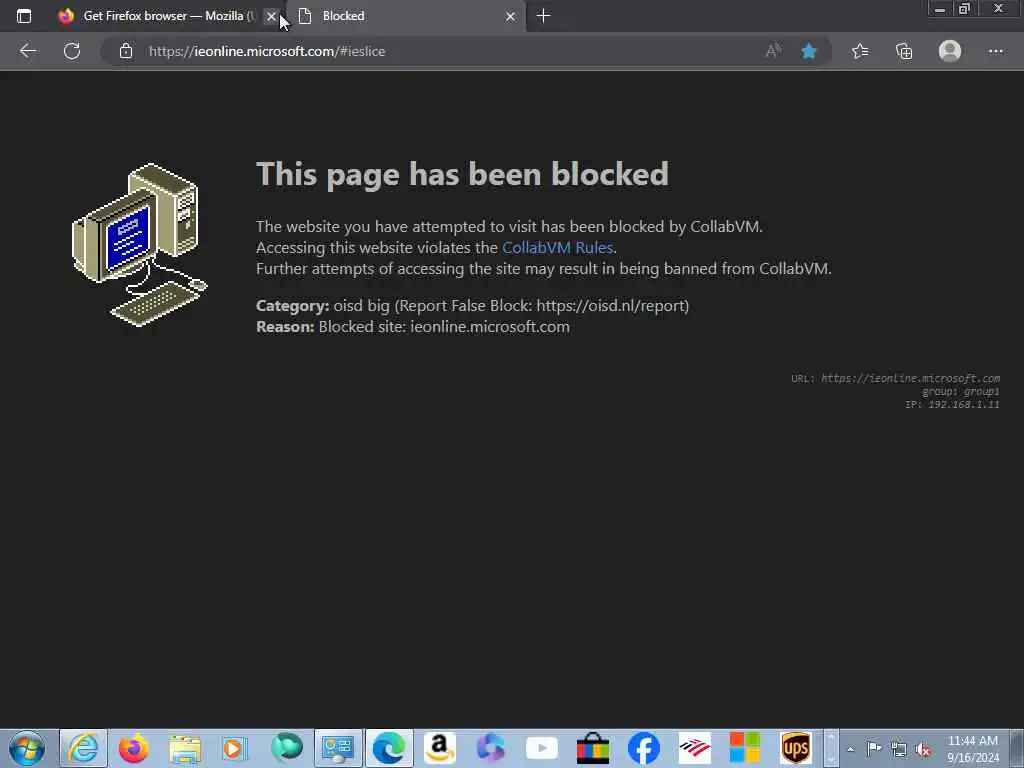Screen dimensions: 1024x768
Task: Click the IP: 192.168.1.11 text
Action: pos(952,404)
